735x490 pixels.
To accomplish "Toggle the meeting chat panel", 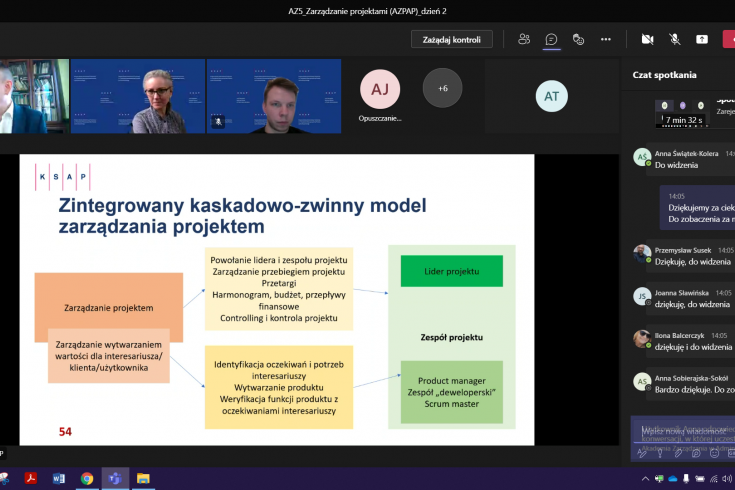I will click(x=551, y=39).
